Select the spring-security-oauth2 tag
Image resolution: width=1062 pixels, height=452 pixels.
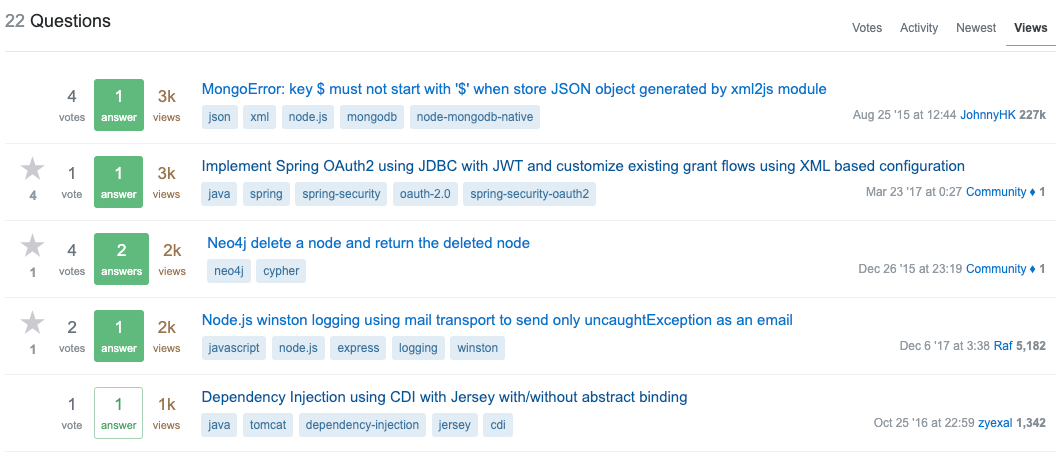click(x=530, y=194)
